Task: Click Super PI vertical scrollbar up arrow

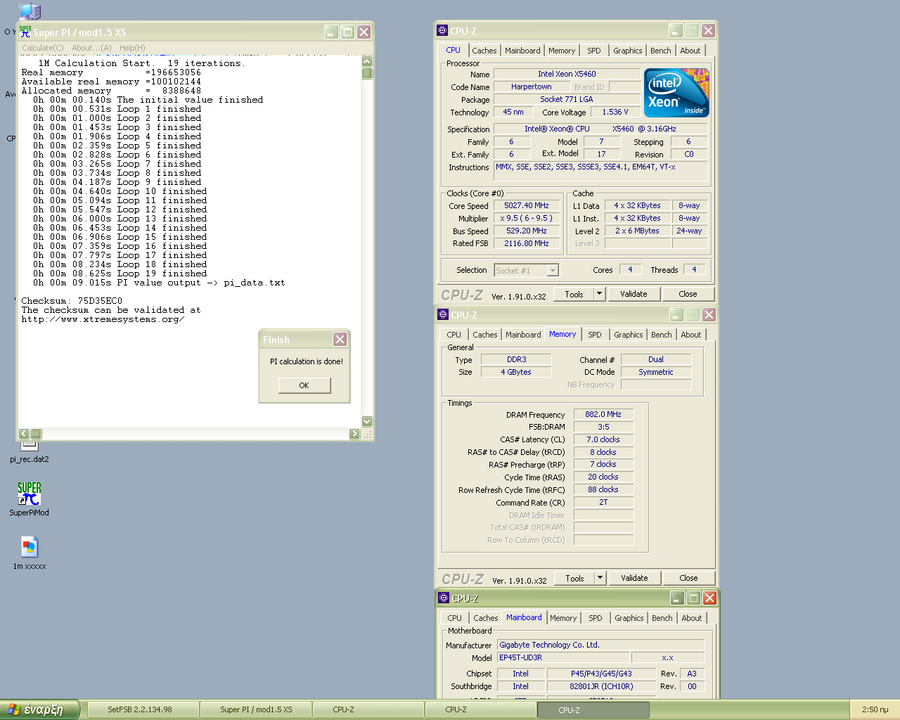Action: point(367,61)
